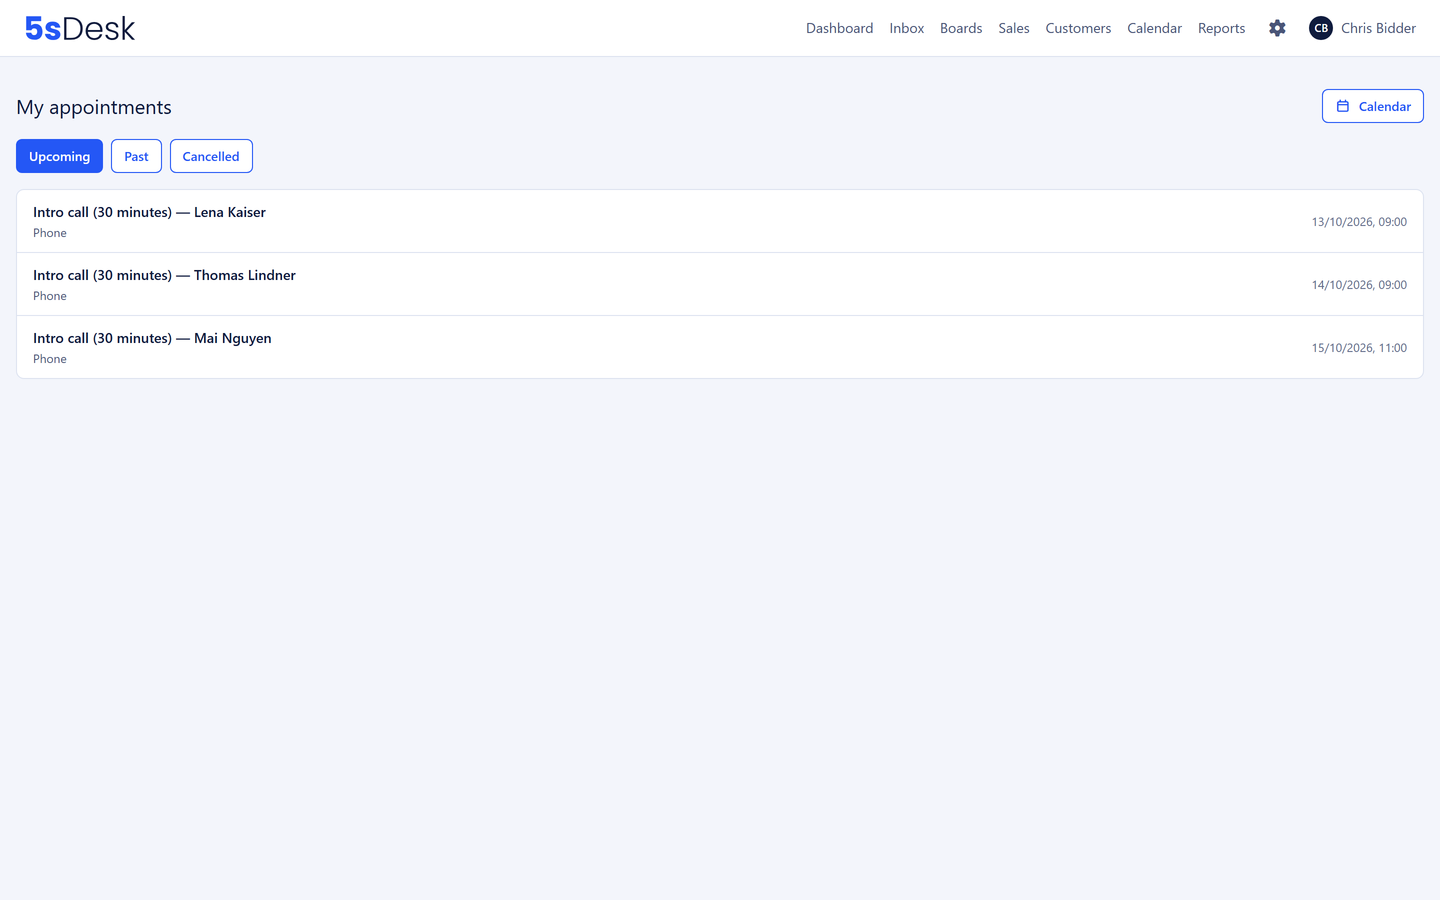
Task: Navigate to Boards
Action: pyautogui.click(x=961, y=28)
